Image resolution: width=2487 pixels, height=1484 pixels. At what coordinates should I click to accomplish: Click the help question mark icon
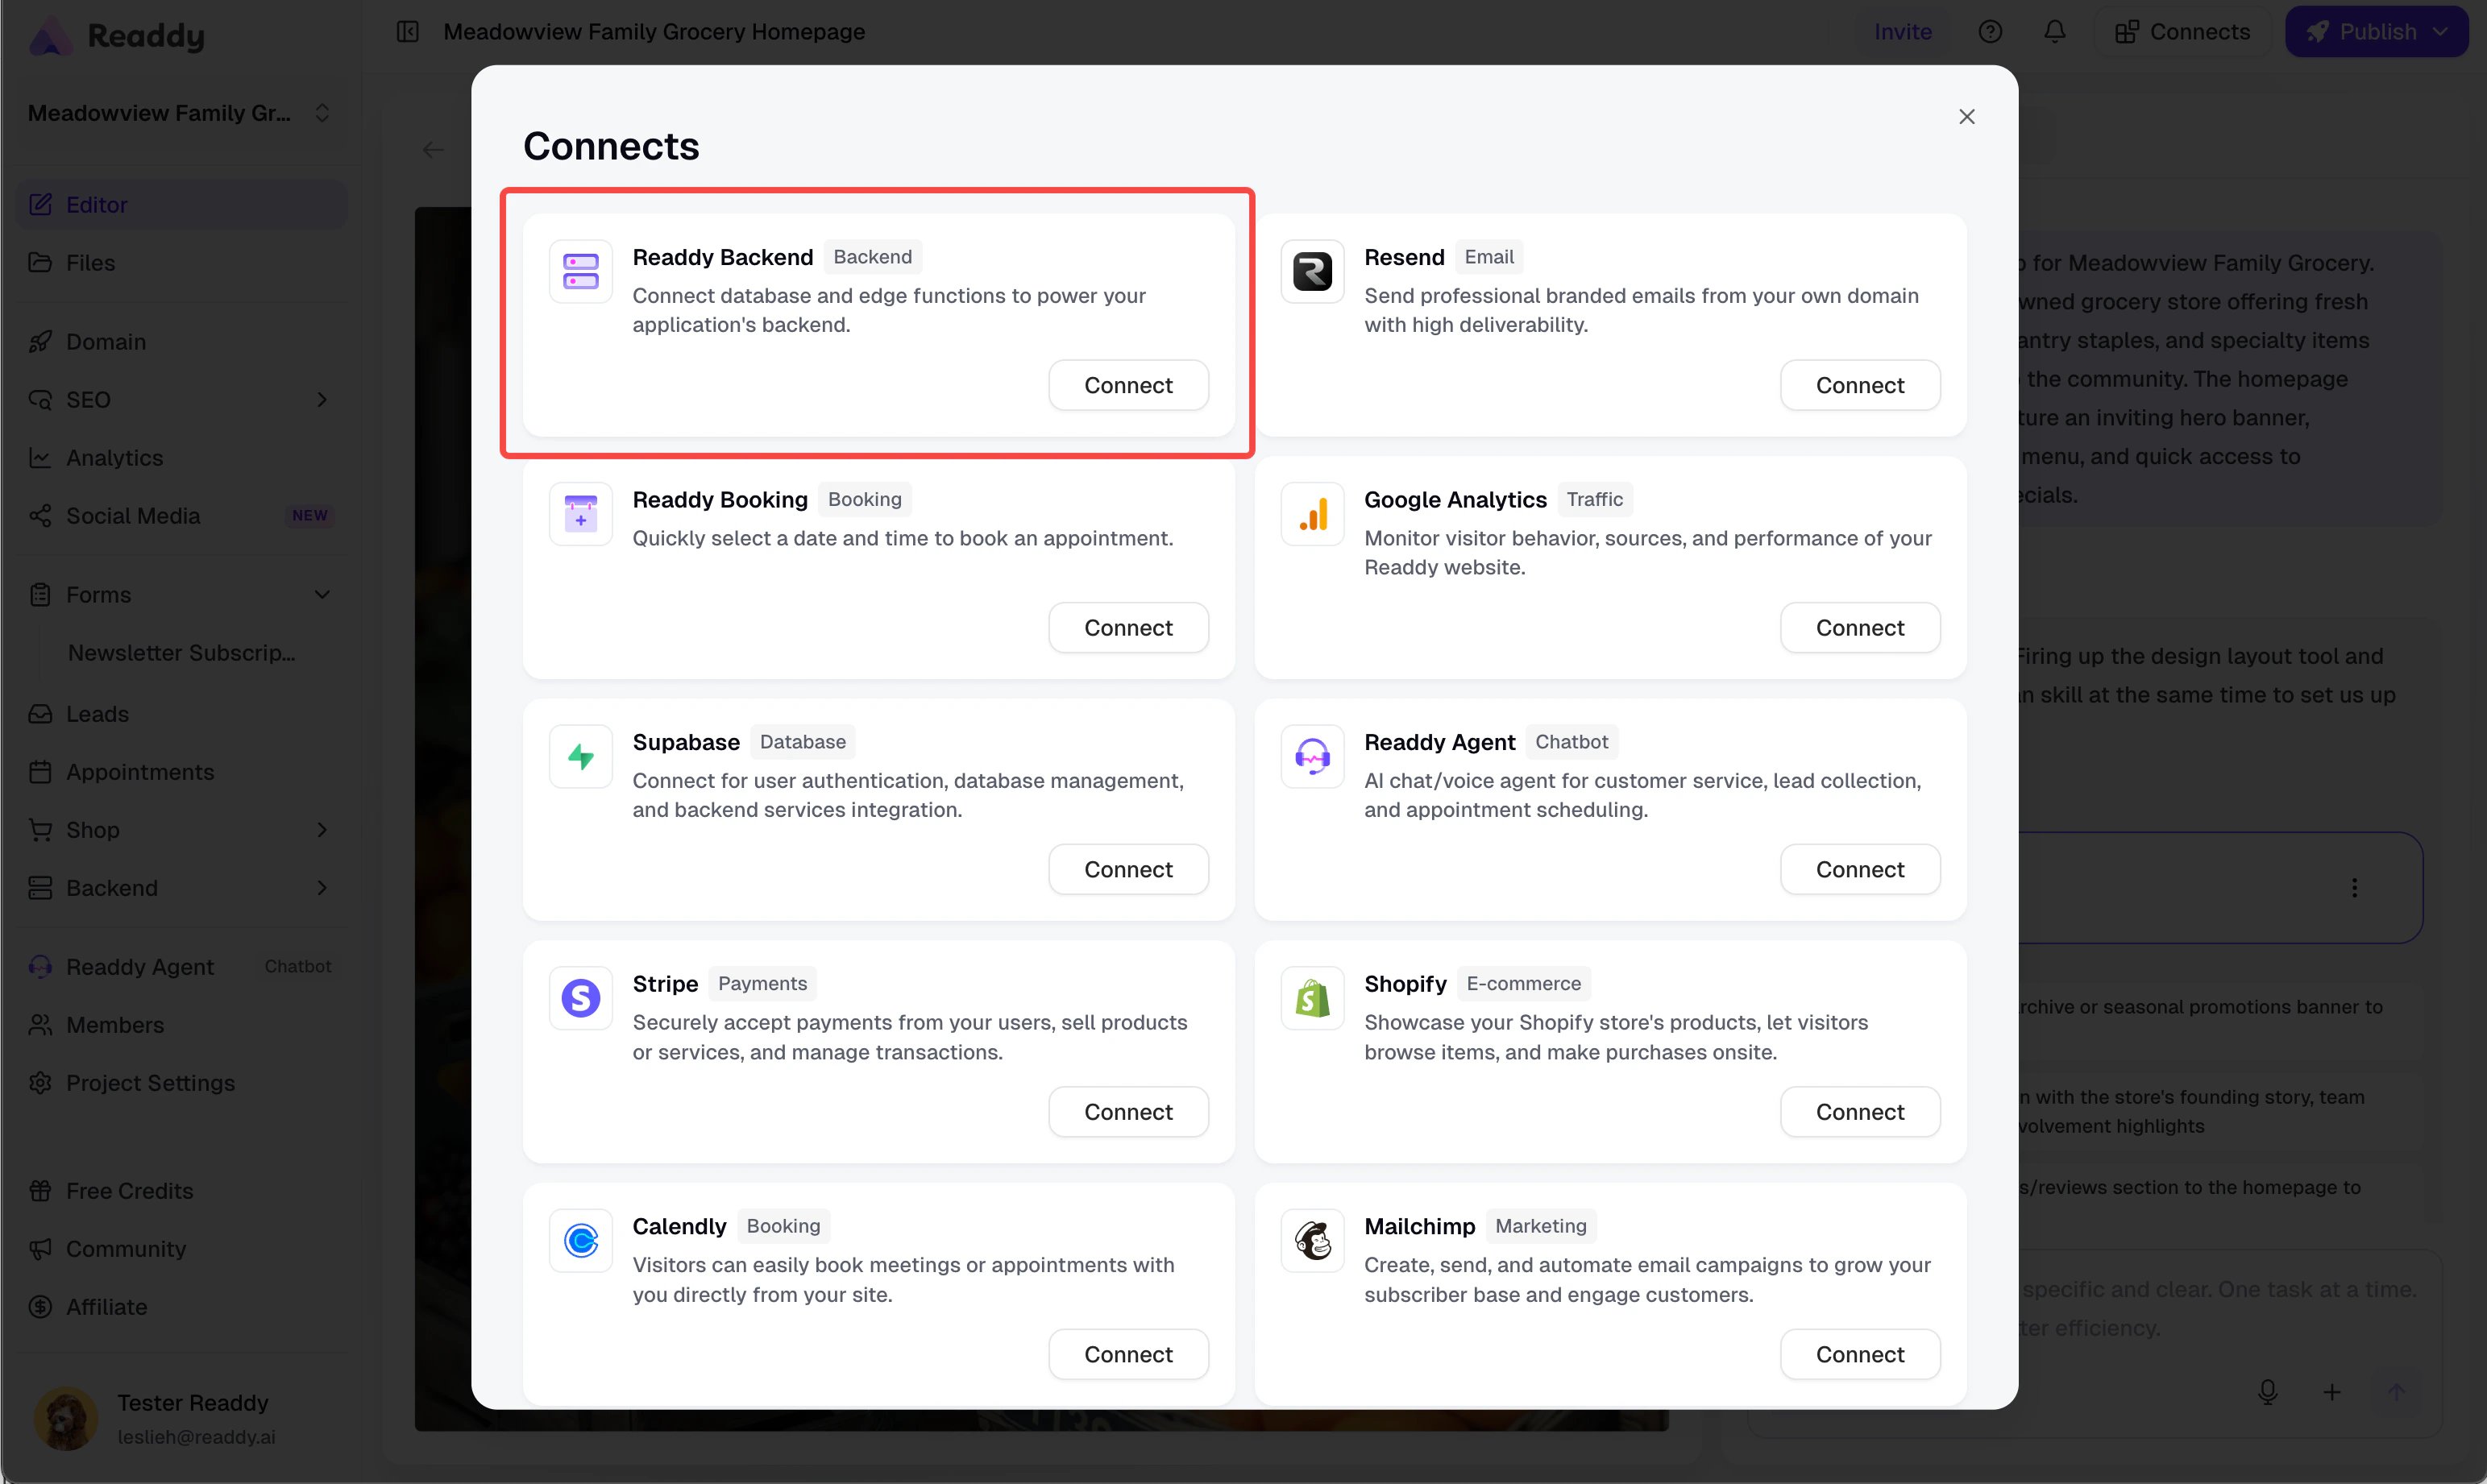(1990, 32)
